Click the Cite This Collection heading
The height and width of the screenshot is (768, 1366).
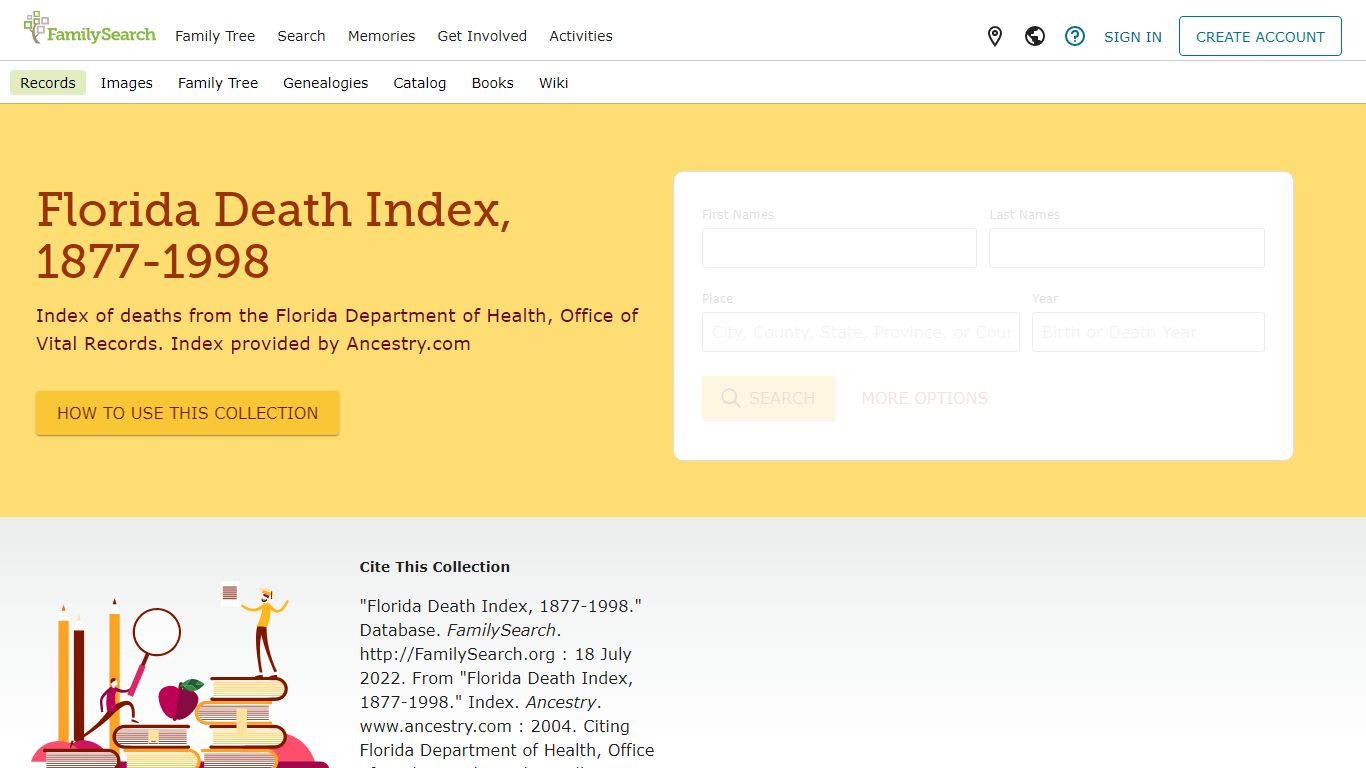click(x=435, y=567)
